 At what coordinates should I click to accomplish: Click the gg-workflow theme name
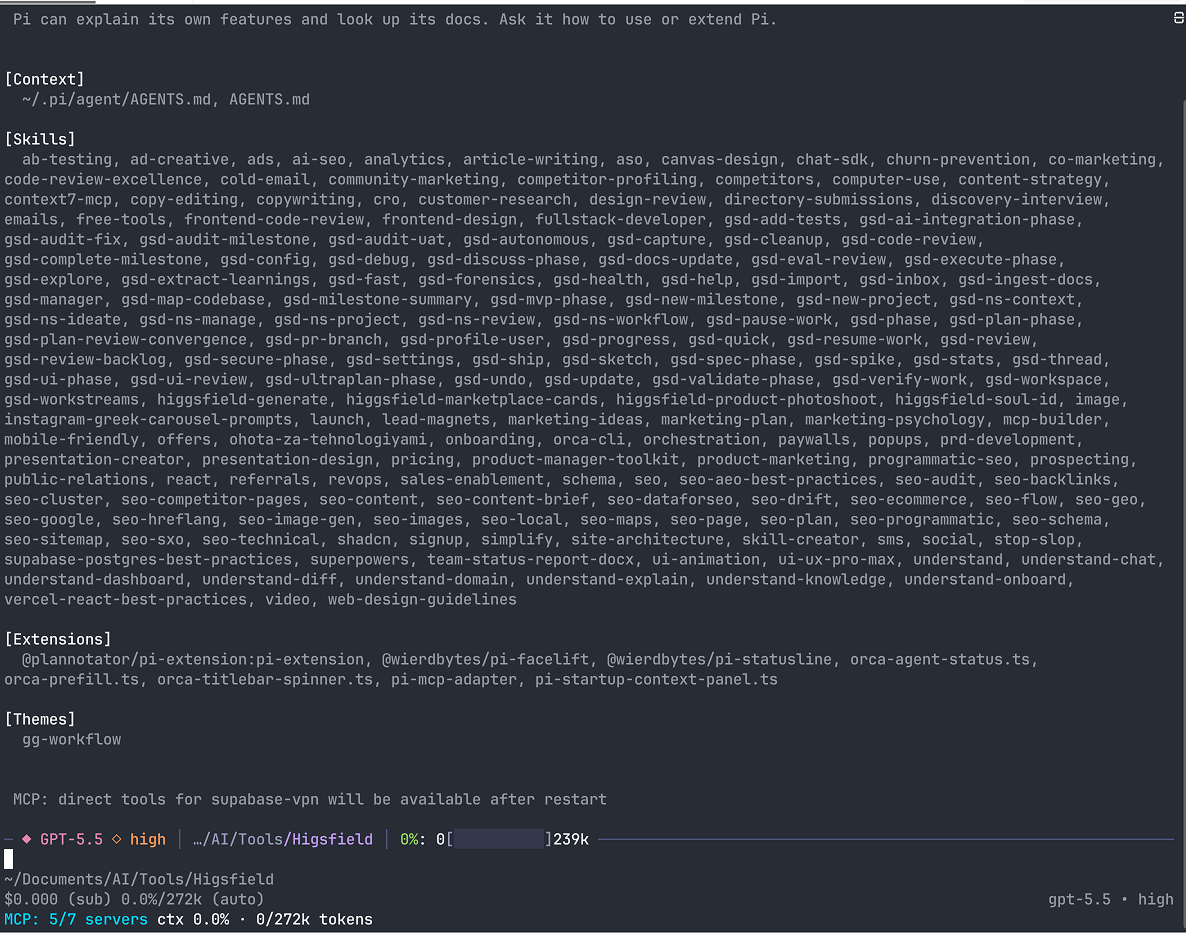point(72,739)
